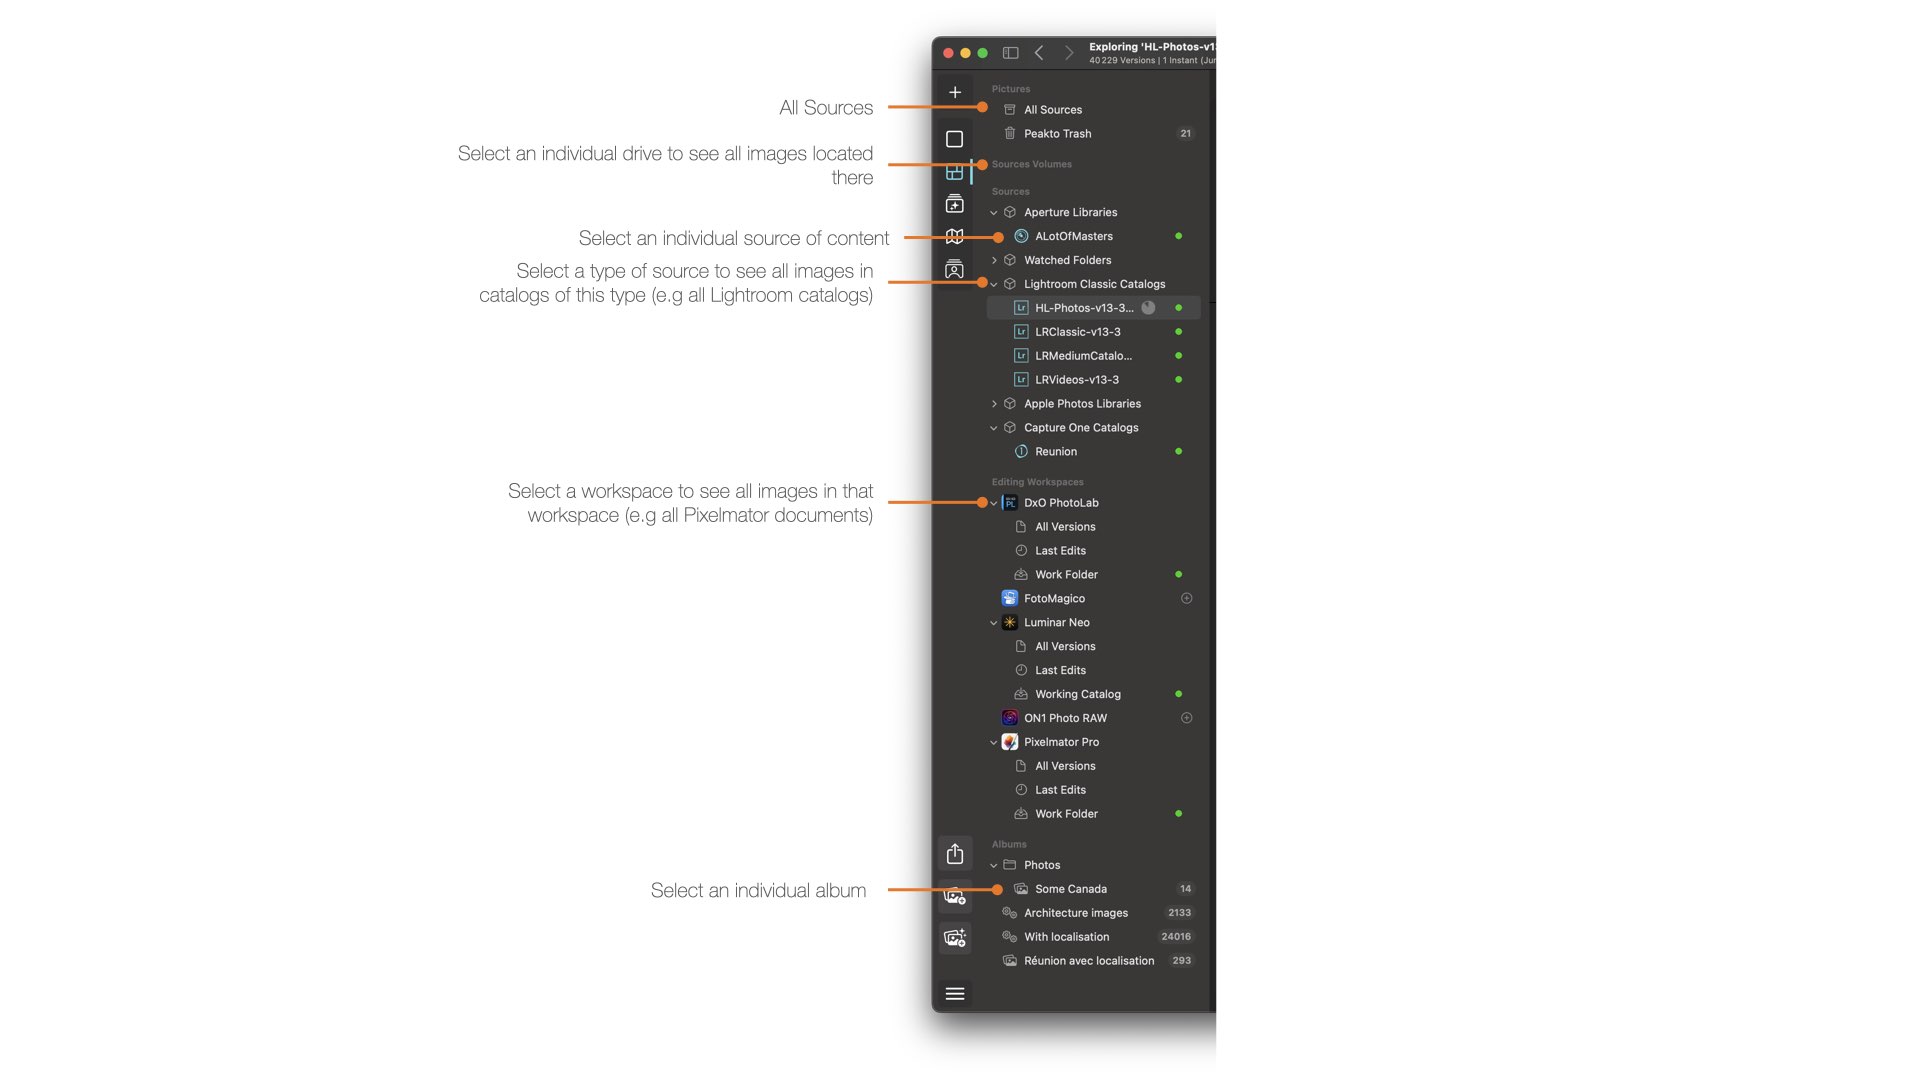
Task: Toggle the sidebar using the toolbar sidebar icon
Action: [x=1011, y=53]
